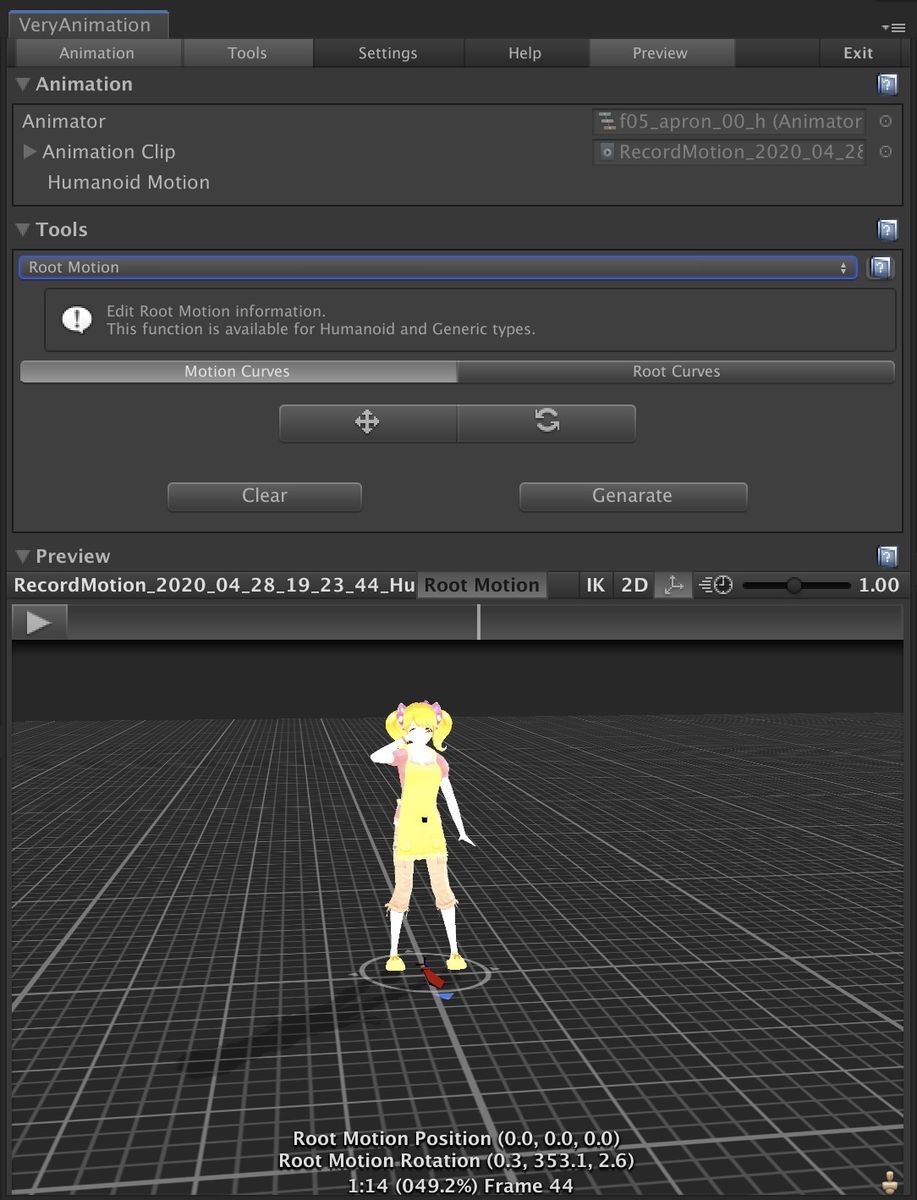
Task: Select the Animation Clip object picker circle
Action: (885, 152)
